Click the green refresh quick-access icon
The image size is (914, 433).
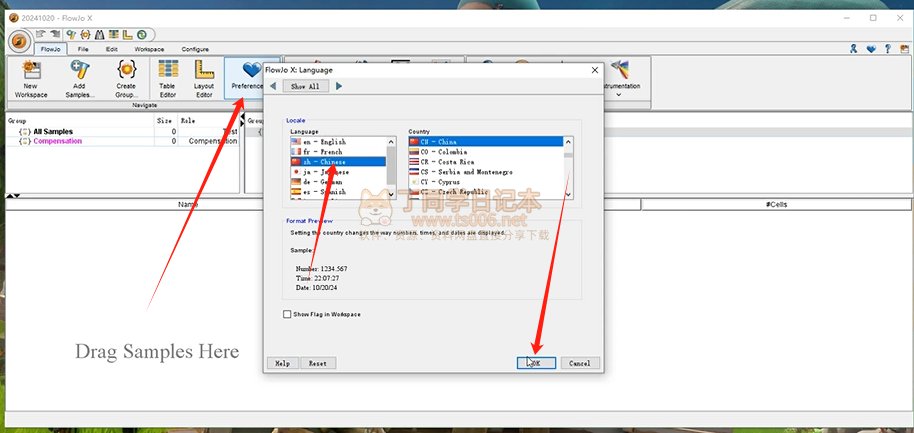point(141,34)
